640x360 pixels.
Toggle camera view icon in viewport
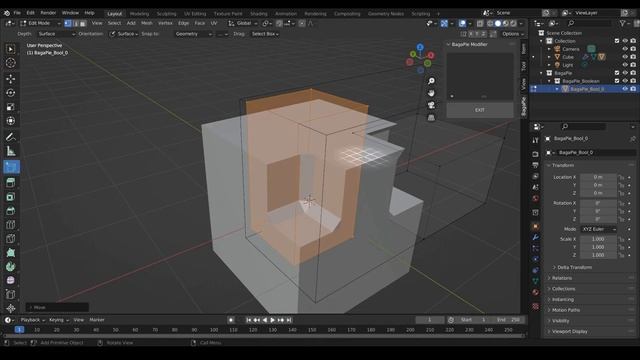pos(431,105)
